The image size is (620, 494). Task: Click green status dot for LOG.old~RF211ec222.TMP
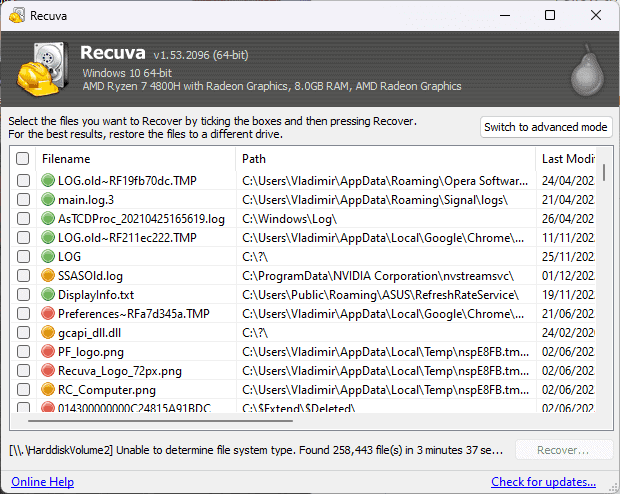coord(48,237)
